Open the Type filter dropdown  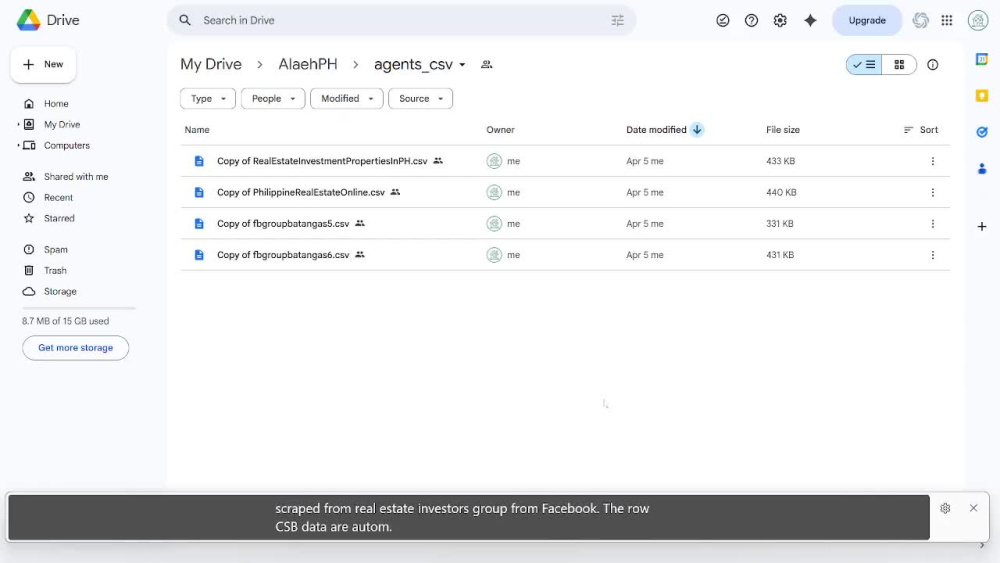click(x=208, y=99)
